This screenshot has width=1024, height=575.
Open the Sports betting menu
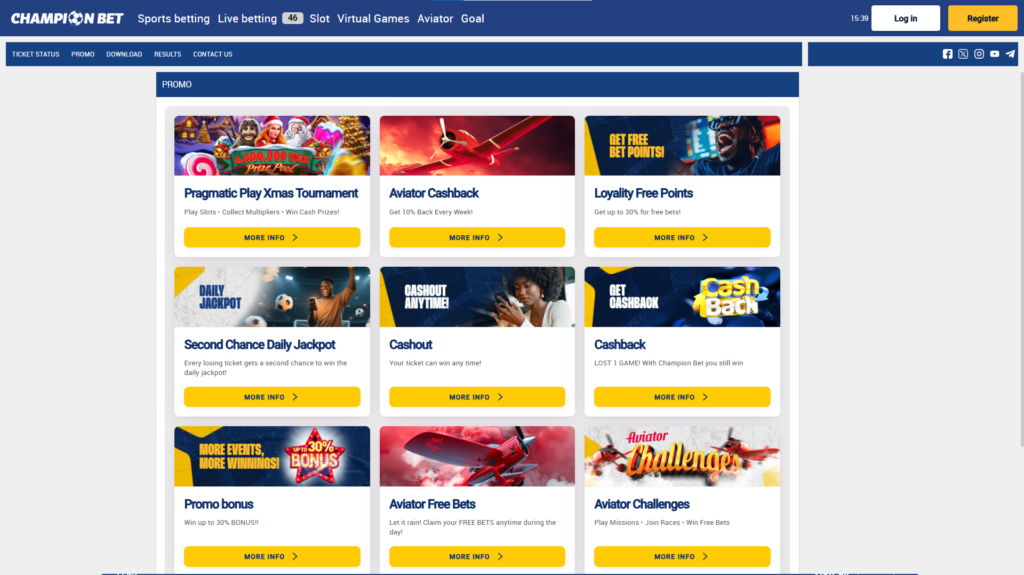point(174,18)
